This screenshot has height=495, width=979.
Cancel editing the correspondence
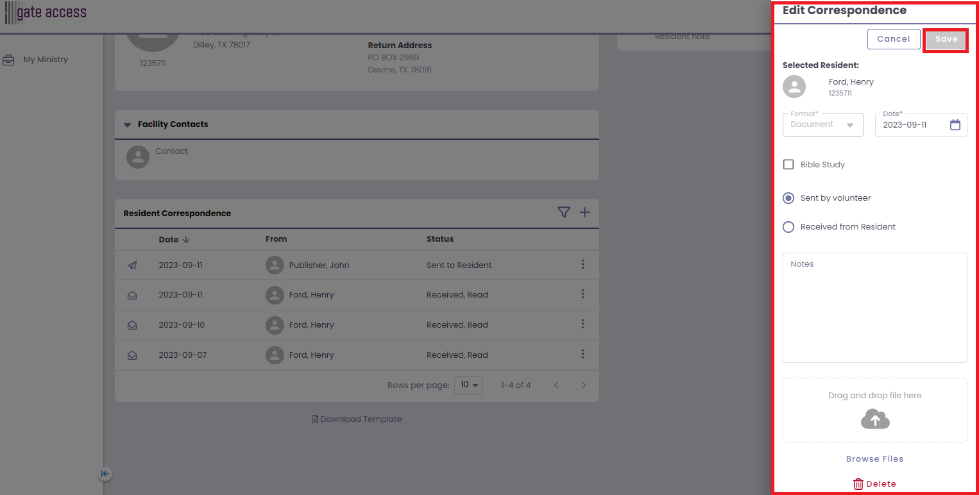click(x=893, y=39)
